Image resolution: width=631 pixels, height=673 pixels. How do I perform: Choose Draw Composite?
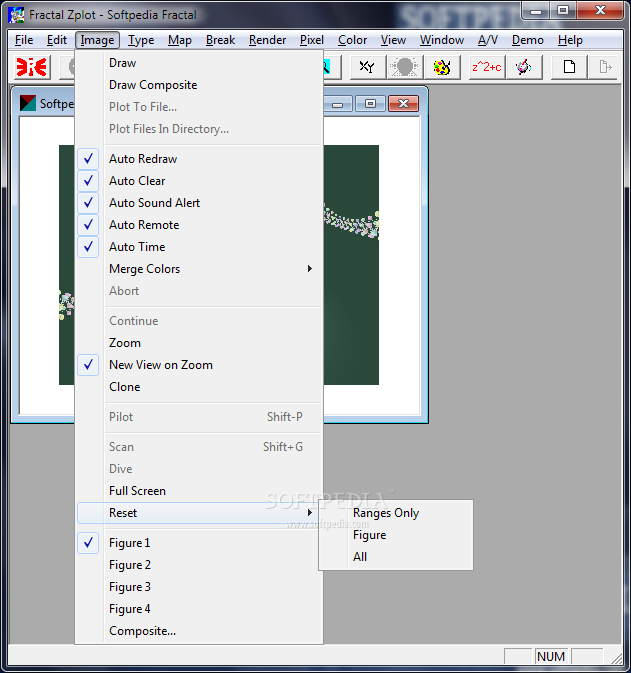(200, 85)
